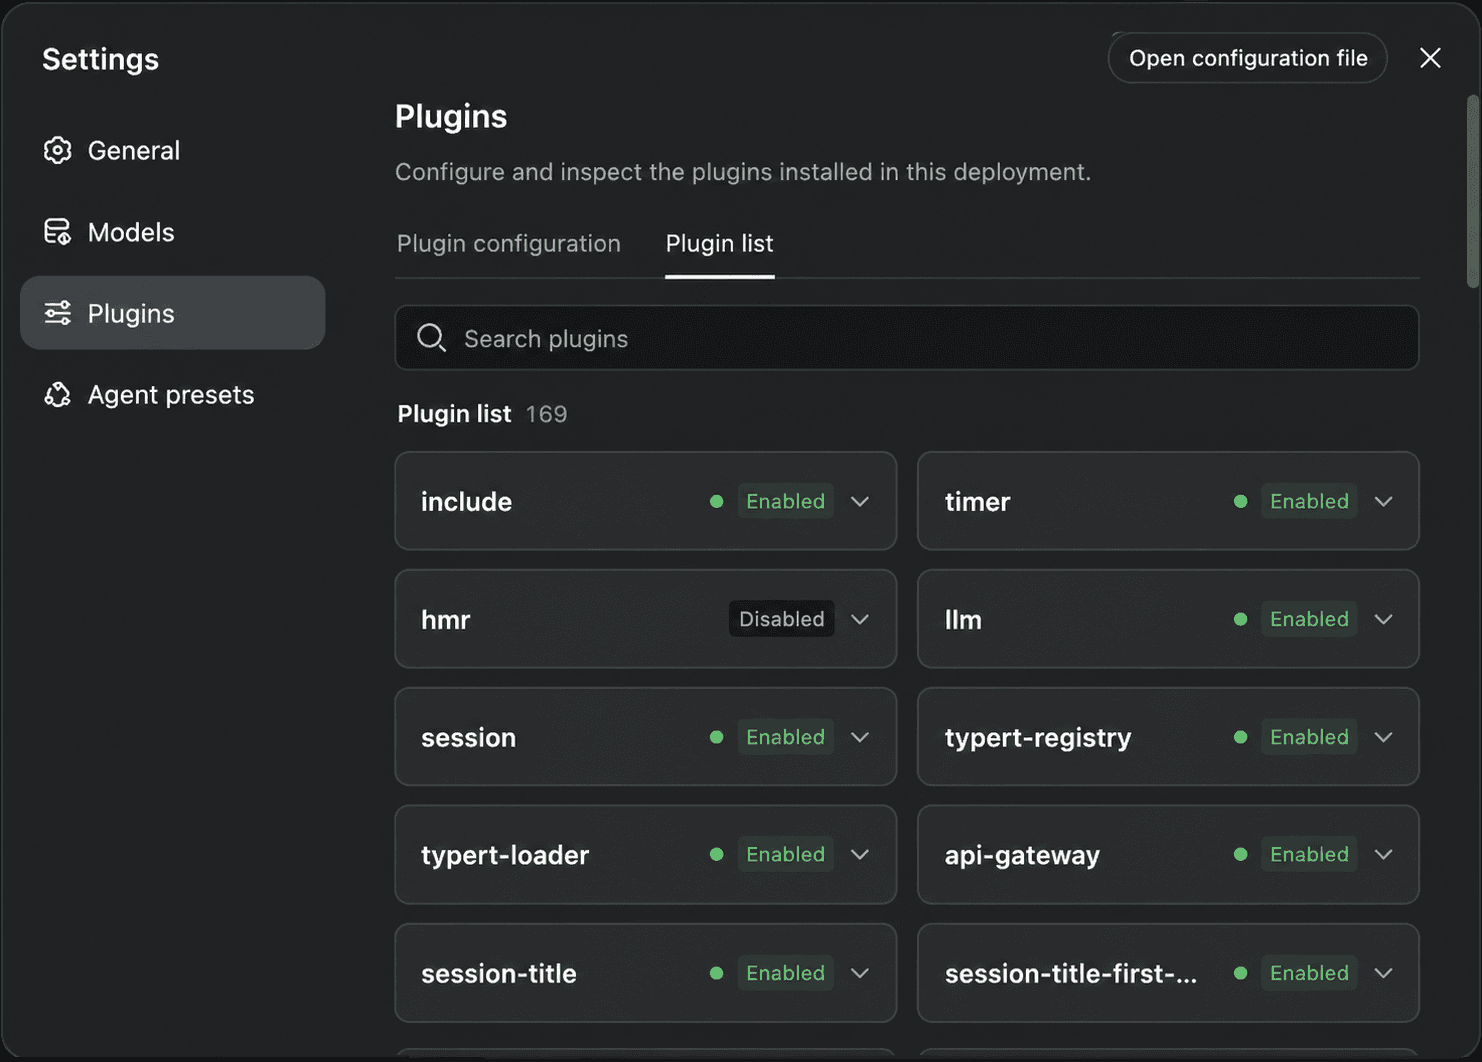Expand the session plugin chevron
The image size is (1482, 1062).
coord(860,737)
